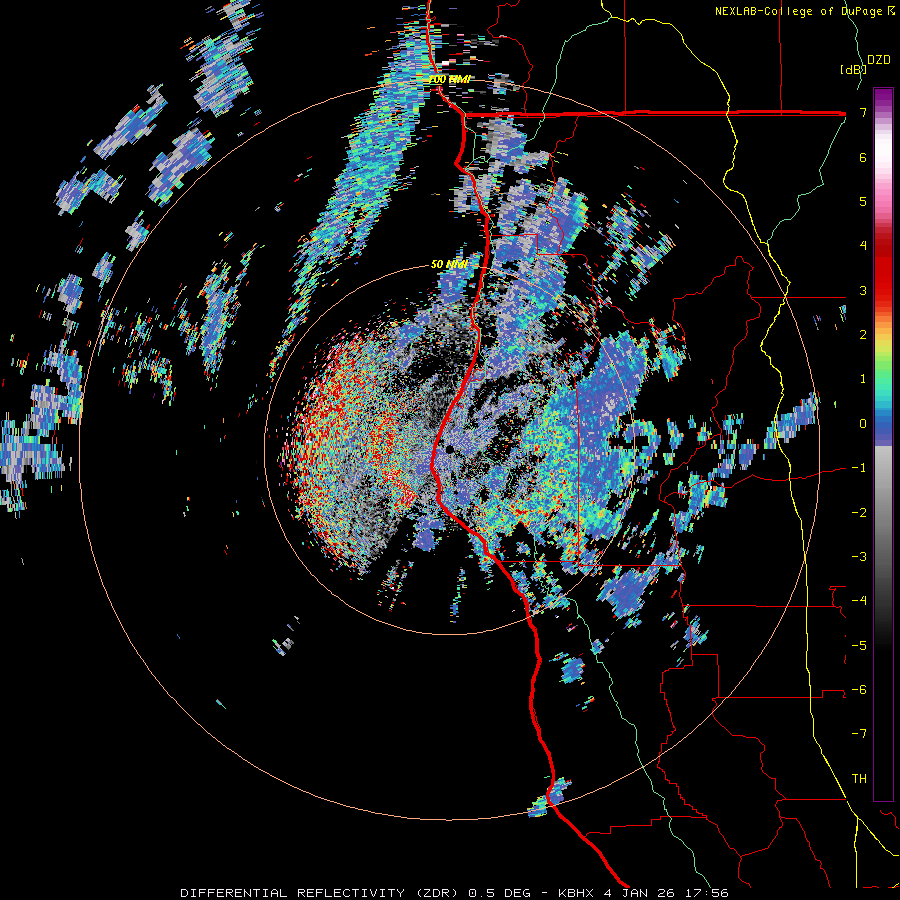
Task: Click the [dB] units label
Action: [x=854, y=69]
